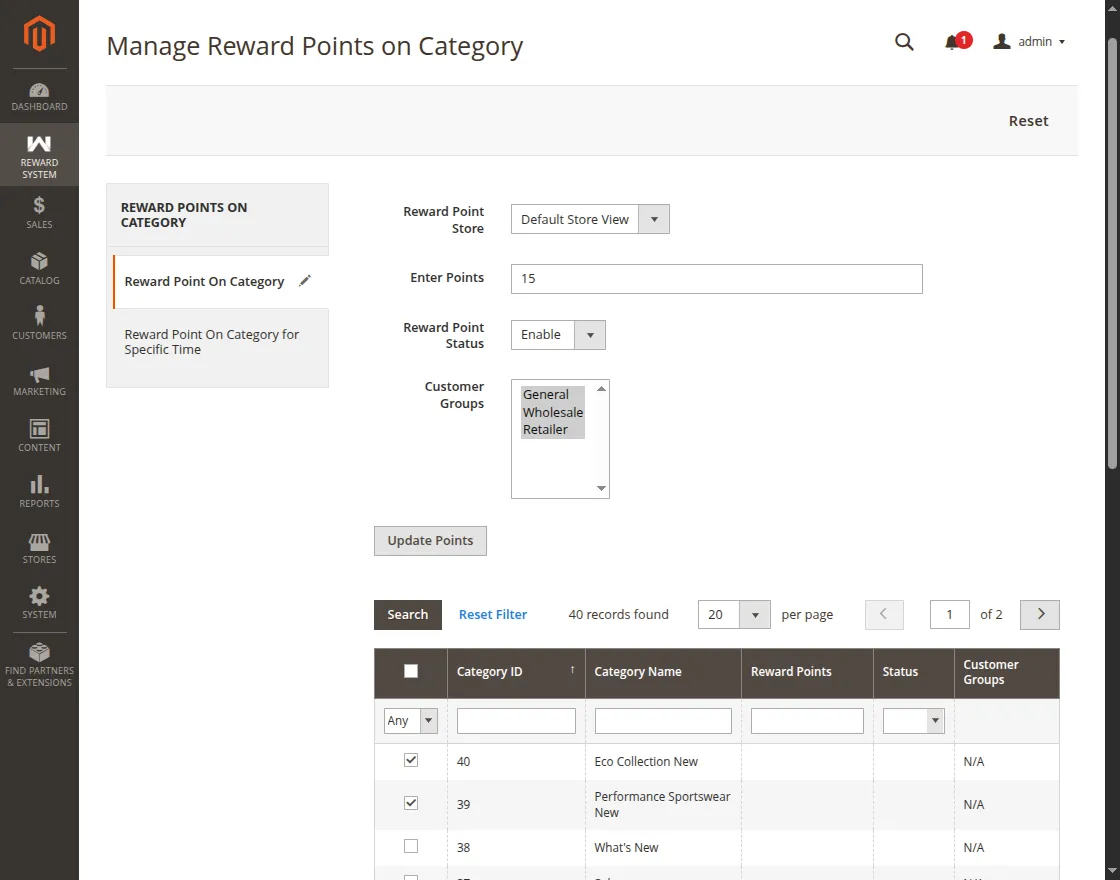Image resolution: width=1120 pixels, height=880 pixels.
Task: Click the Search button
Action: pyautogui.click(x=408, y=614)
